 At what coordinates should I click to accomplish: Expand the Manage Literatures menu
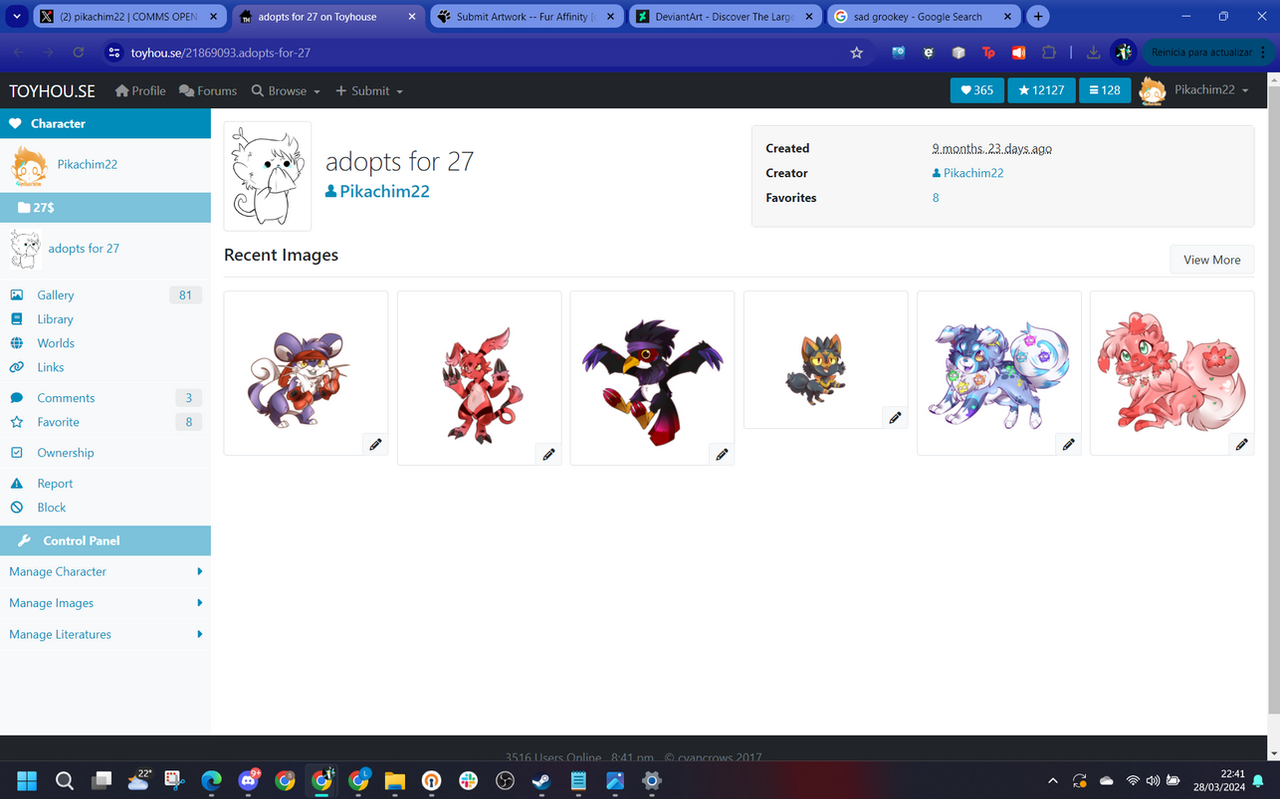(x=105, y=634)
